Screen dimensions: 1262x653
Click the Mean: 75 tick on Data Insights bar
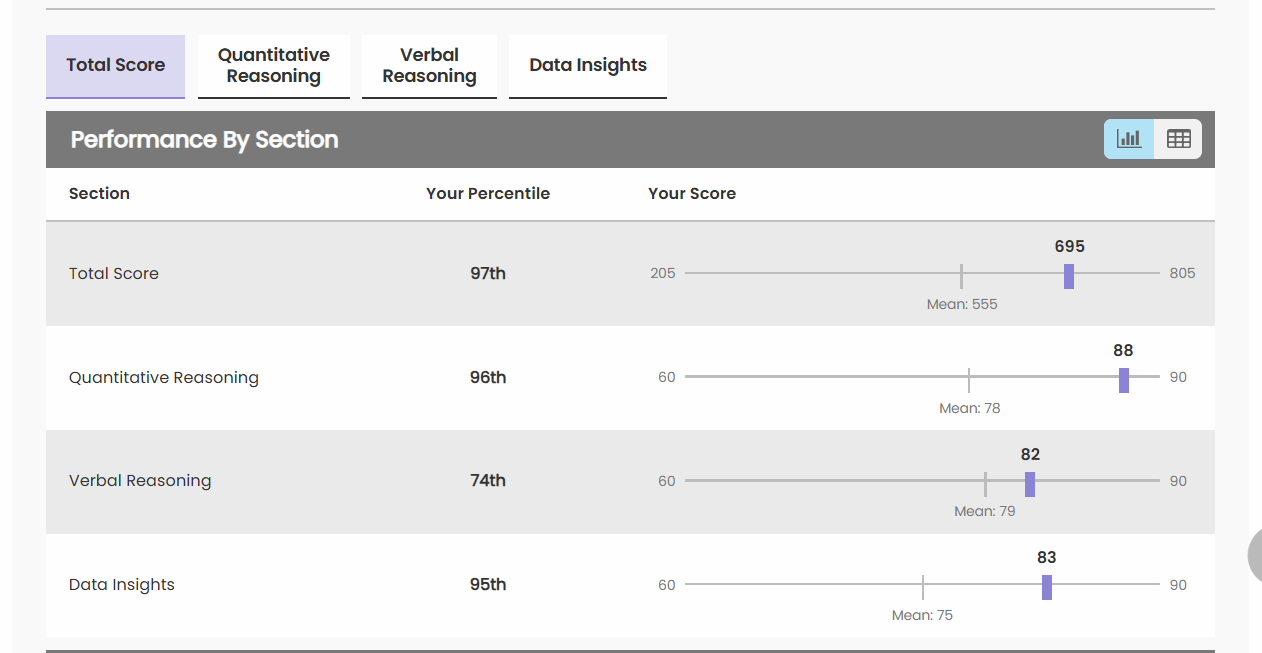923,587
